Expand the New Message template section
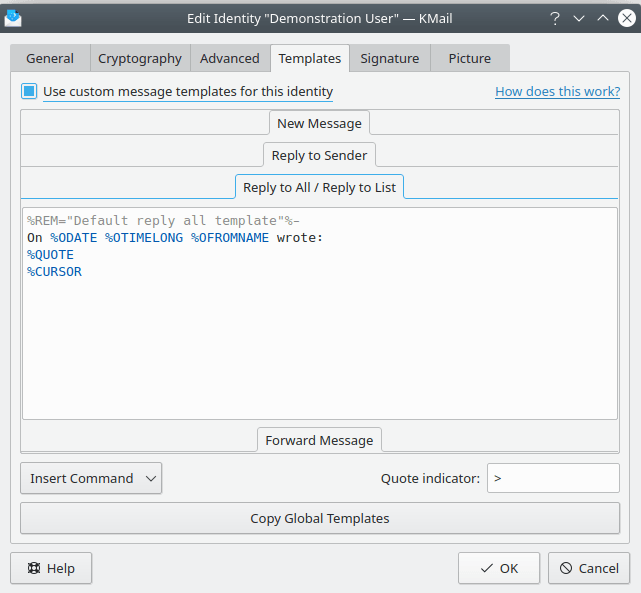Image resolution: width=641 pixels, height=593 pixels. coord(320,122)
